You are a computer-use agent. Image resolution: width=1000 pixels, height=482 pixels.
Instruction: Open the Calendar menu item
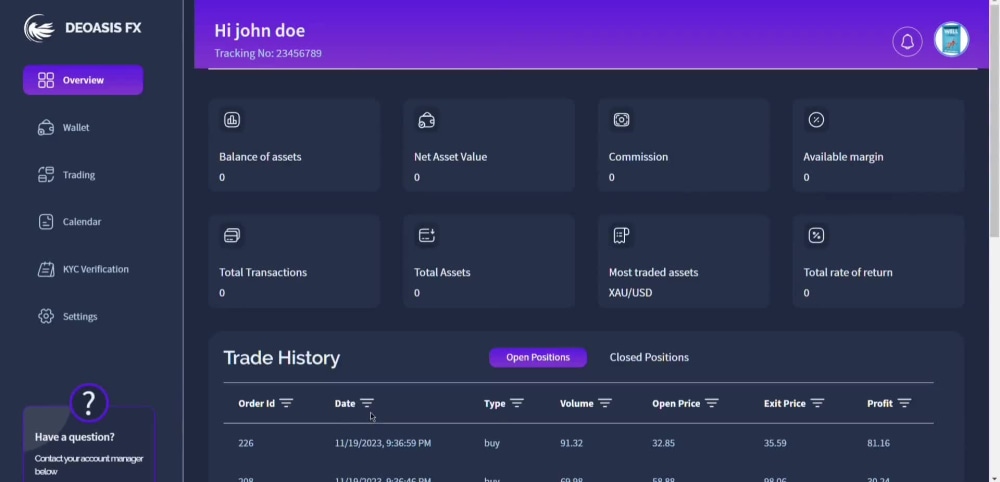pos(83,222)
